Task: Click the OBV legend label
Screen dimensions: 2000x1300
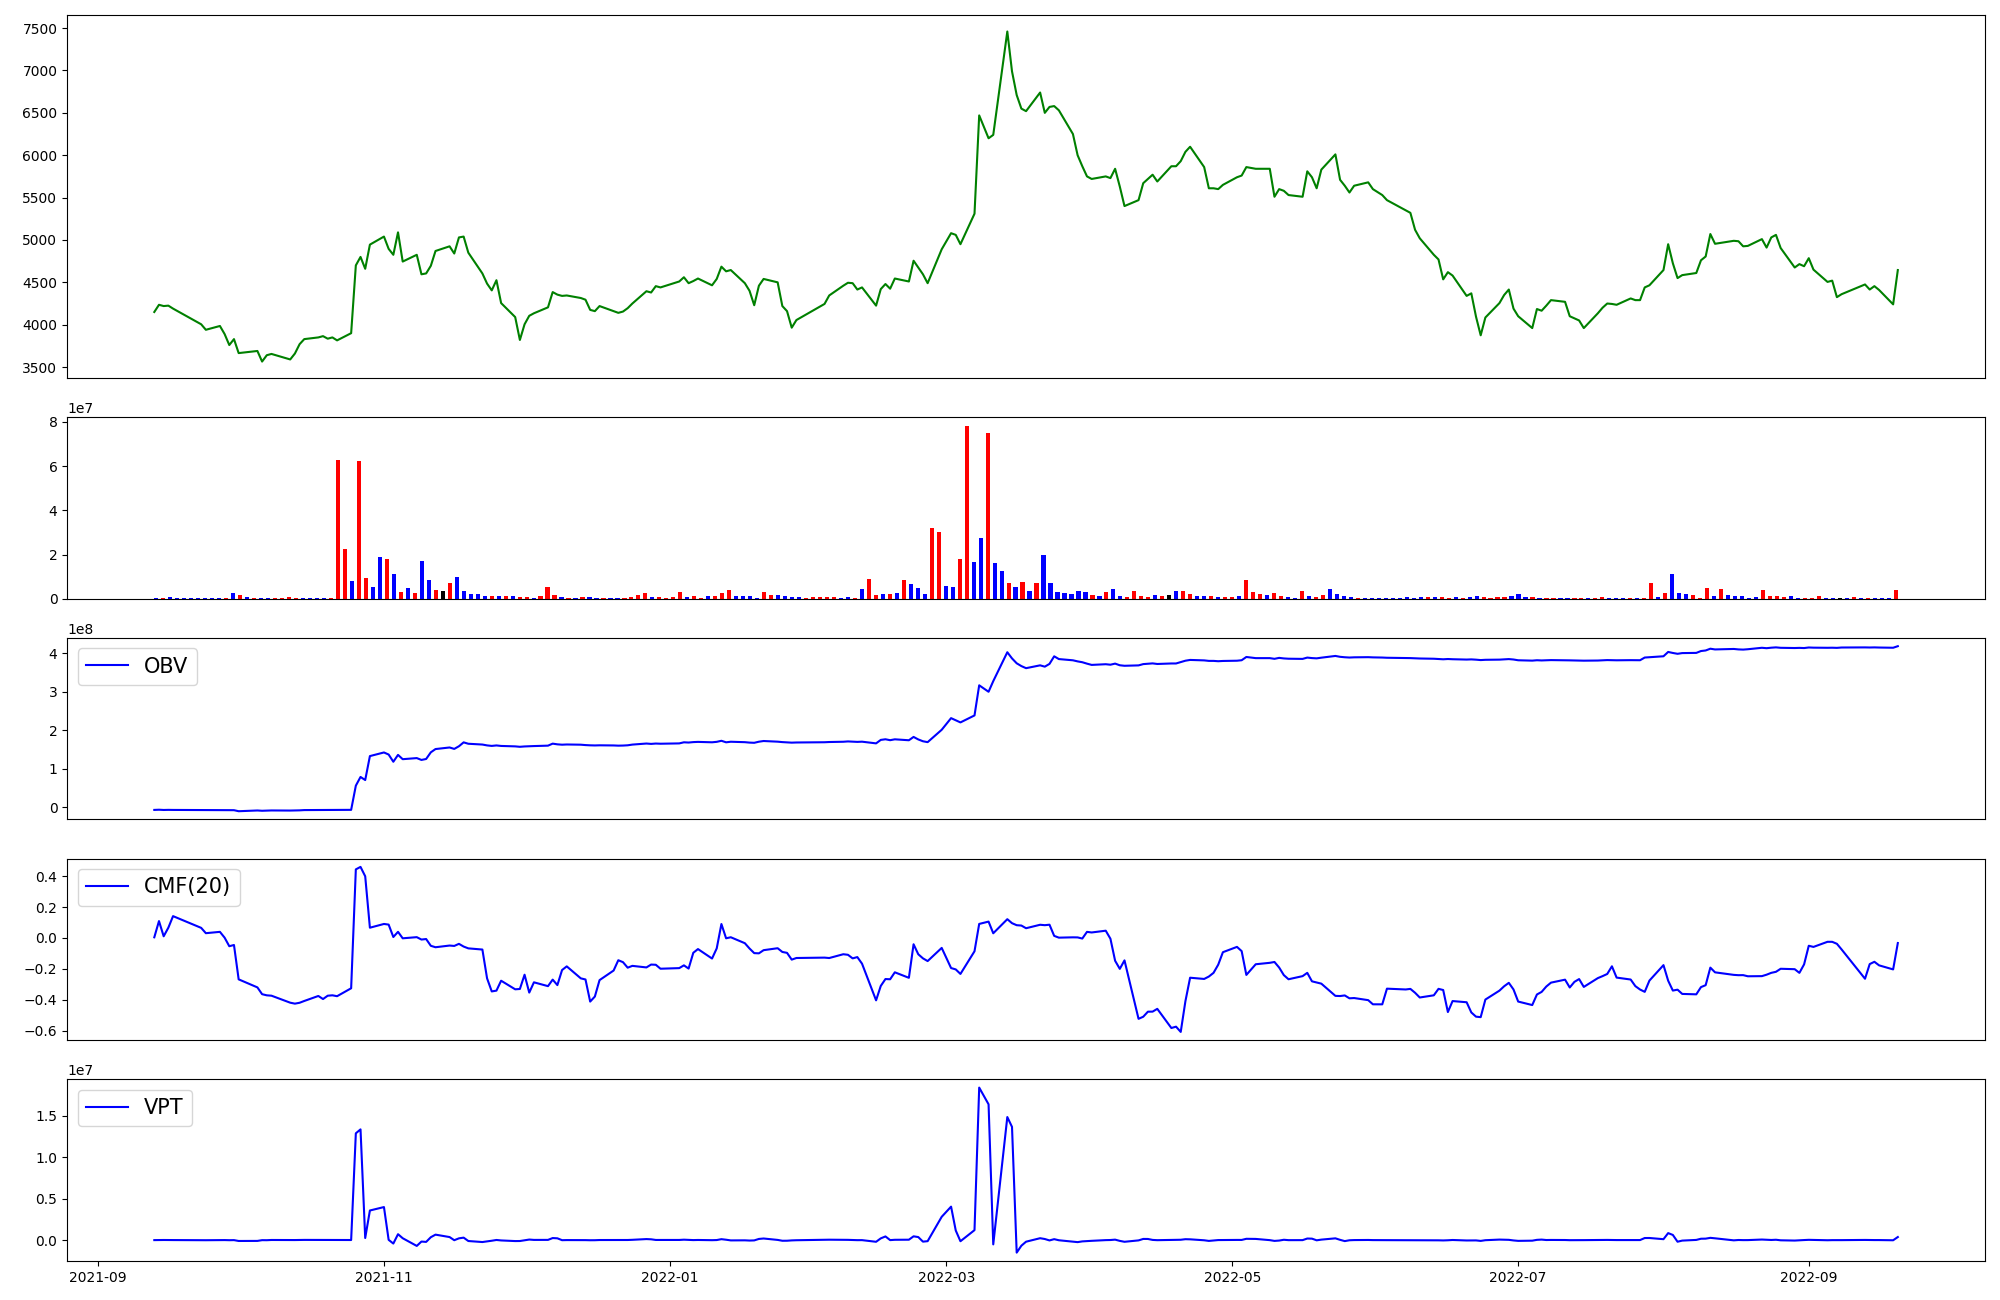Action: click(165, 666)
